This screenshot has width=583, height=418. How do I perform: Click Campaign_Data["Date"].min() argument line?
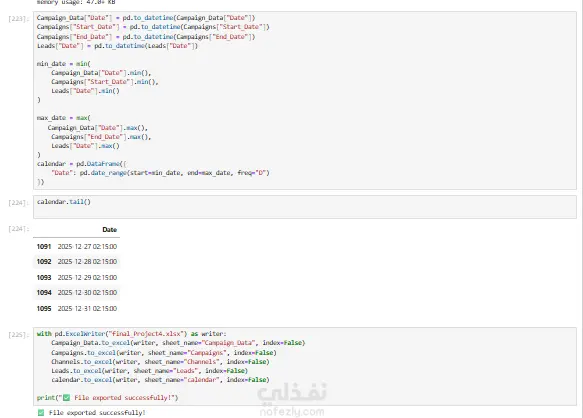click(x=101, y=73)
